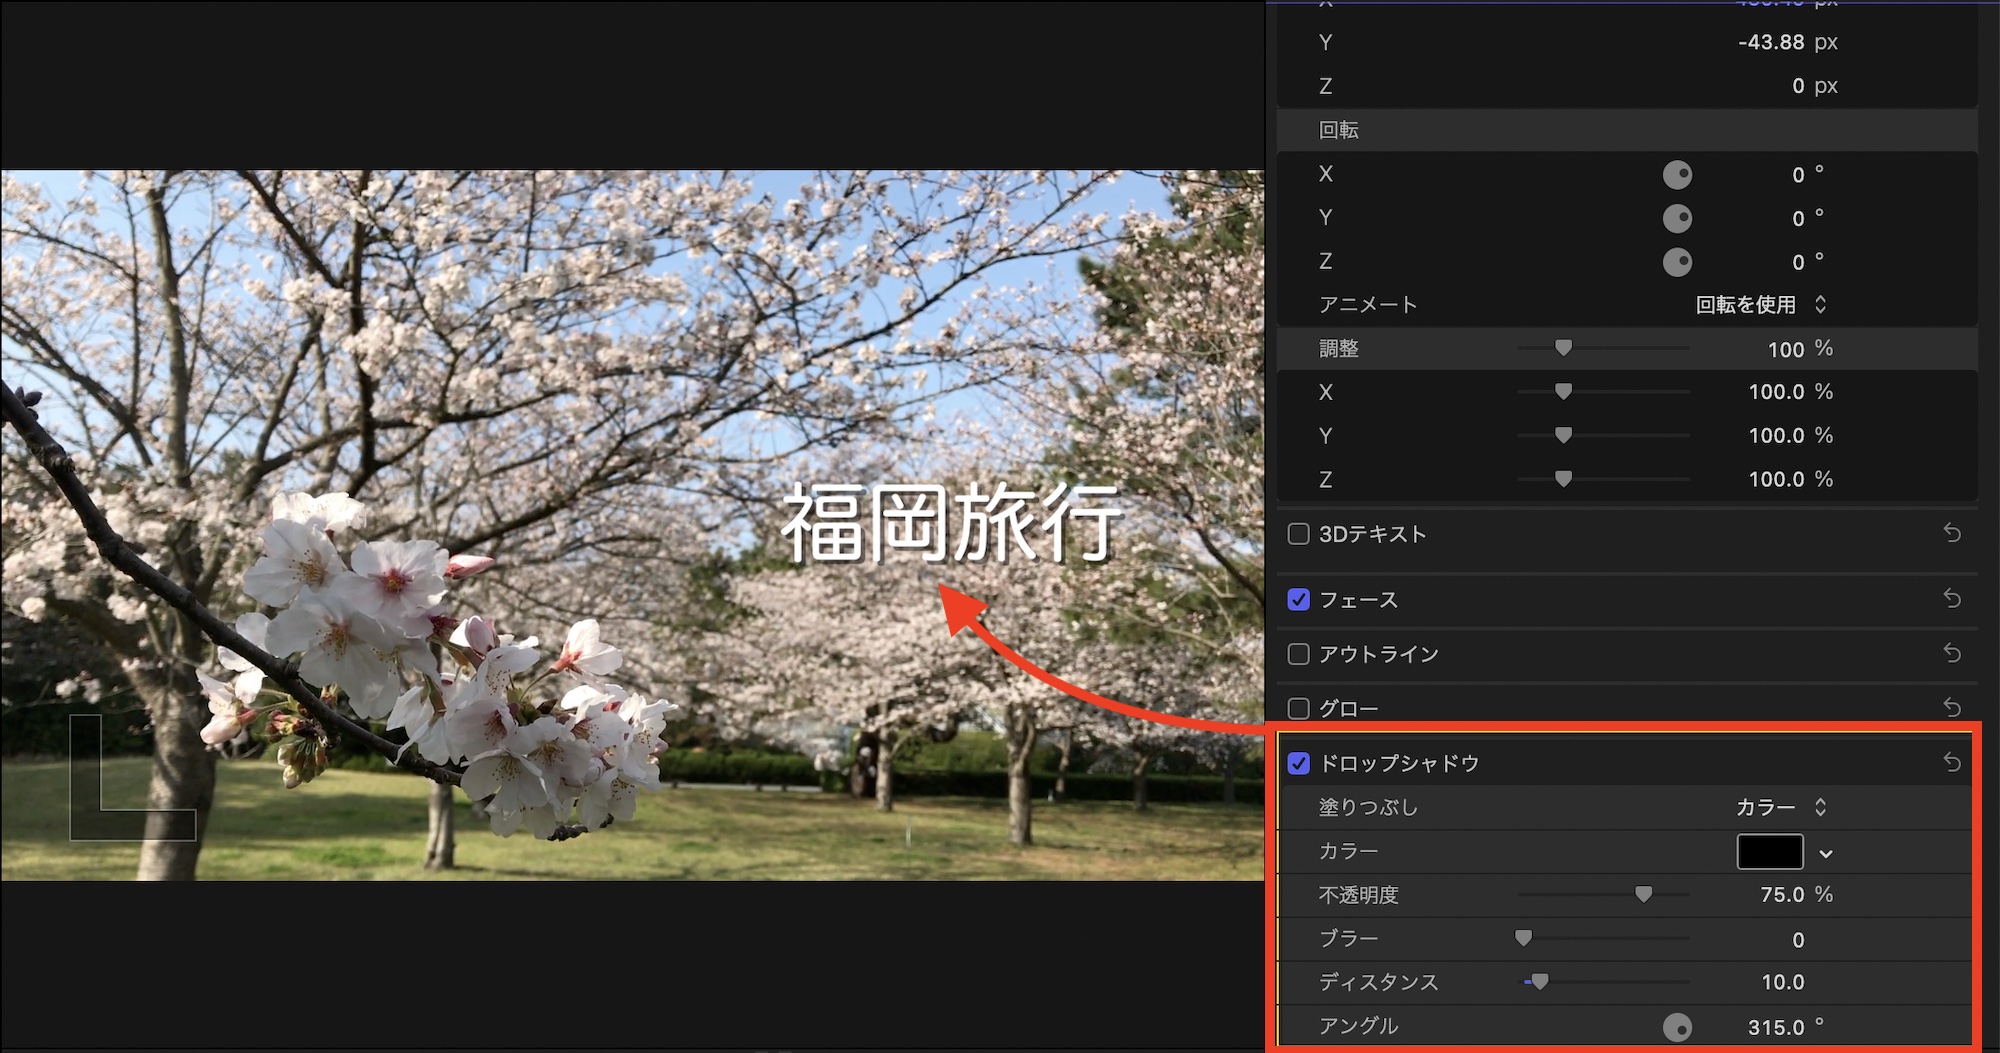Reset the グロー section with its arrow

coord(1951,708)
